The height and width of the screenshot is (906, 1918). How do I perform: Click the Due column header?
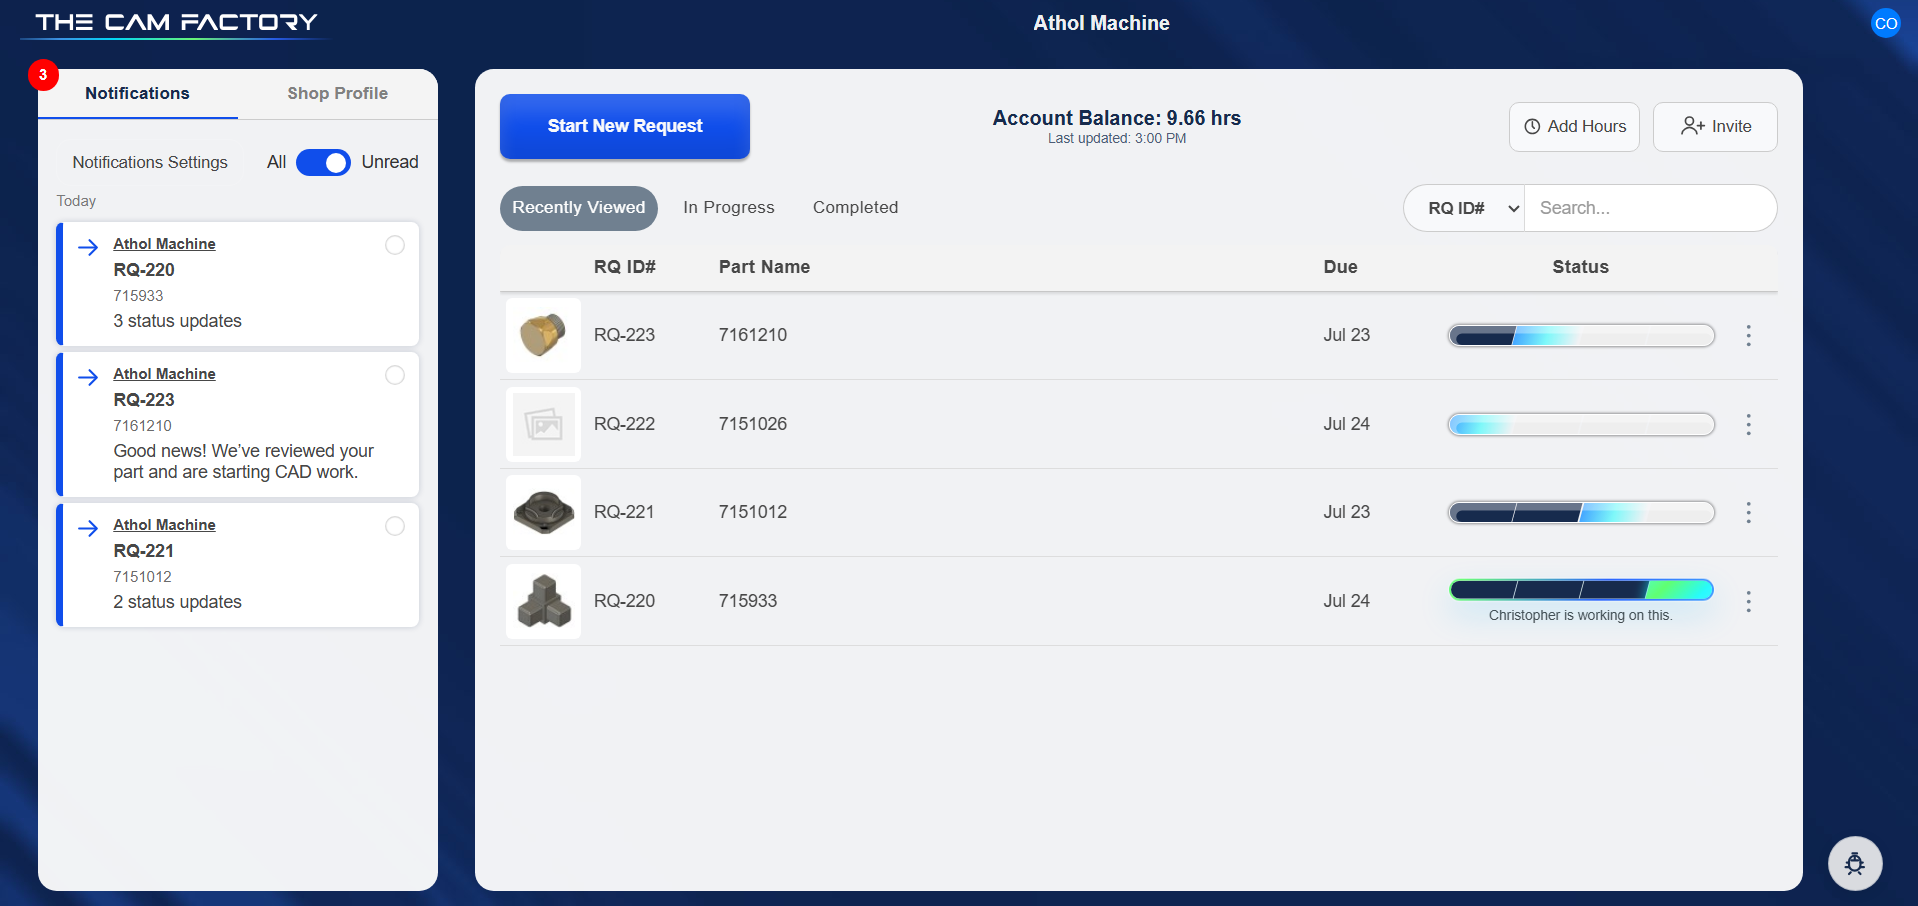[x=1341, y=267]
